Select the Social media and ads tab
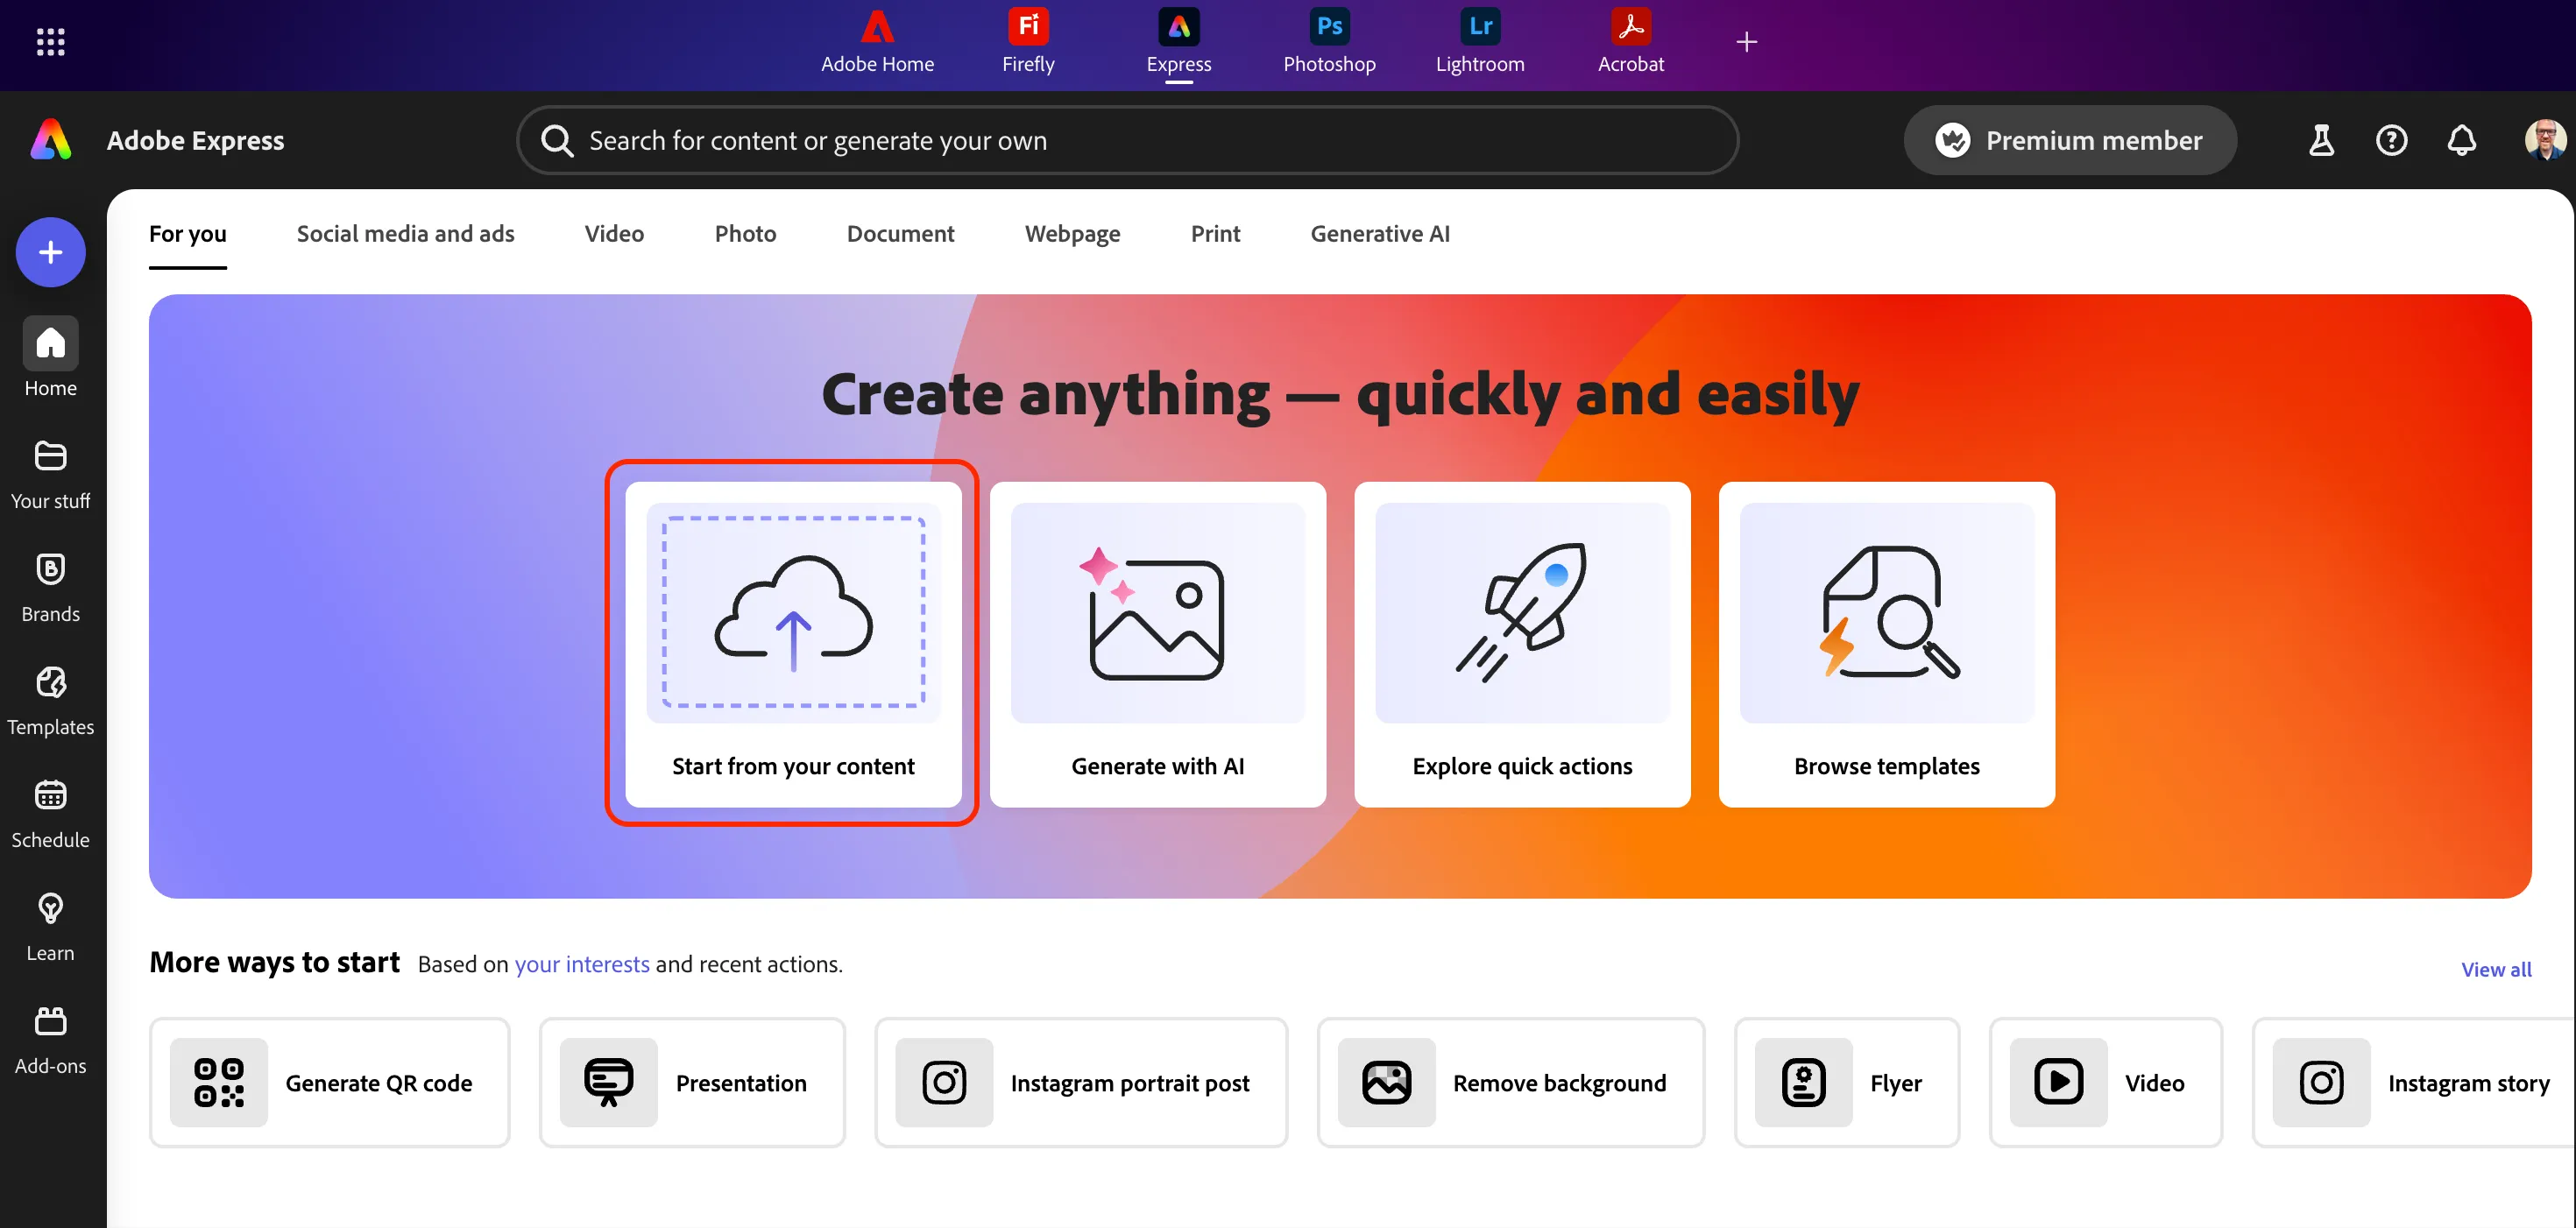Image resolution: width=2576 pixels, height=1228 pixels. [405, 234]
